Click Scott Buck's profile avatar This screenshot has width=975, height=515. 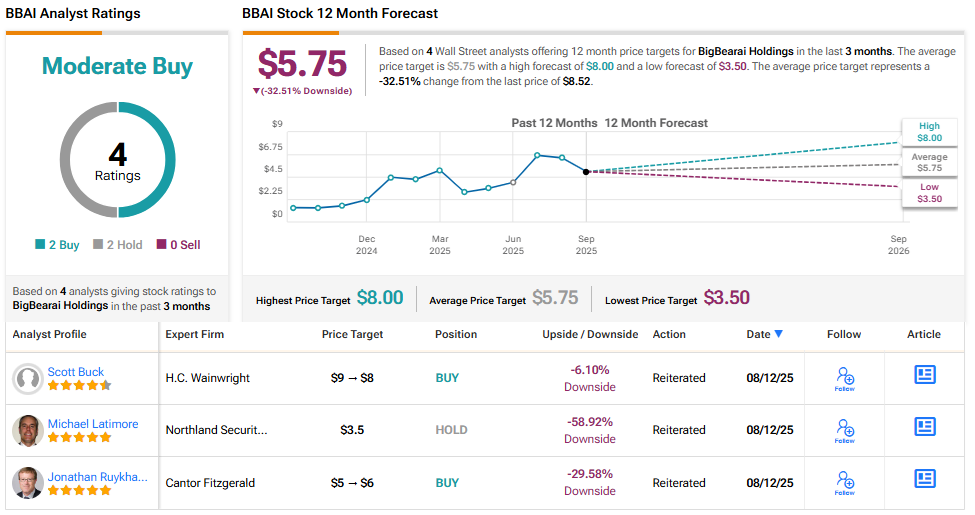(27, 378)
